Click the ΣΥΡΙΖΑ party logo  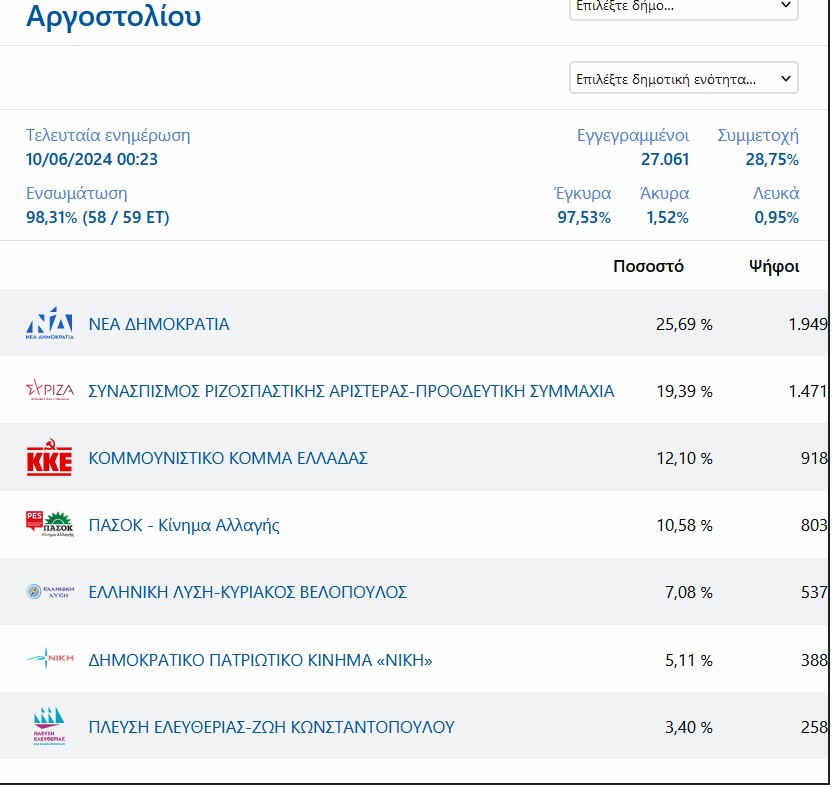click(49, 390)
